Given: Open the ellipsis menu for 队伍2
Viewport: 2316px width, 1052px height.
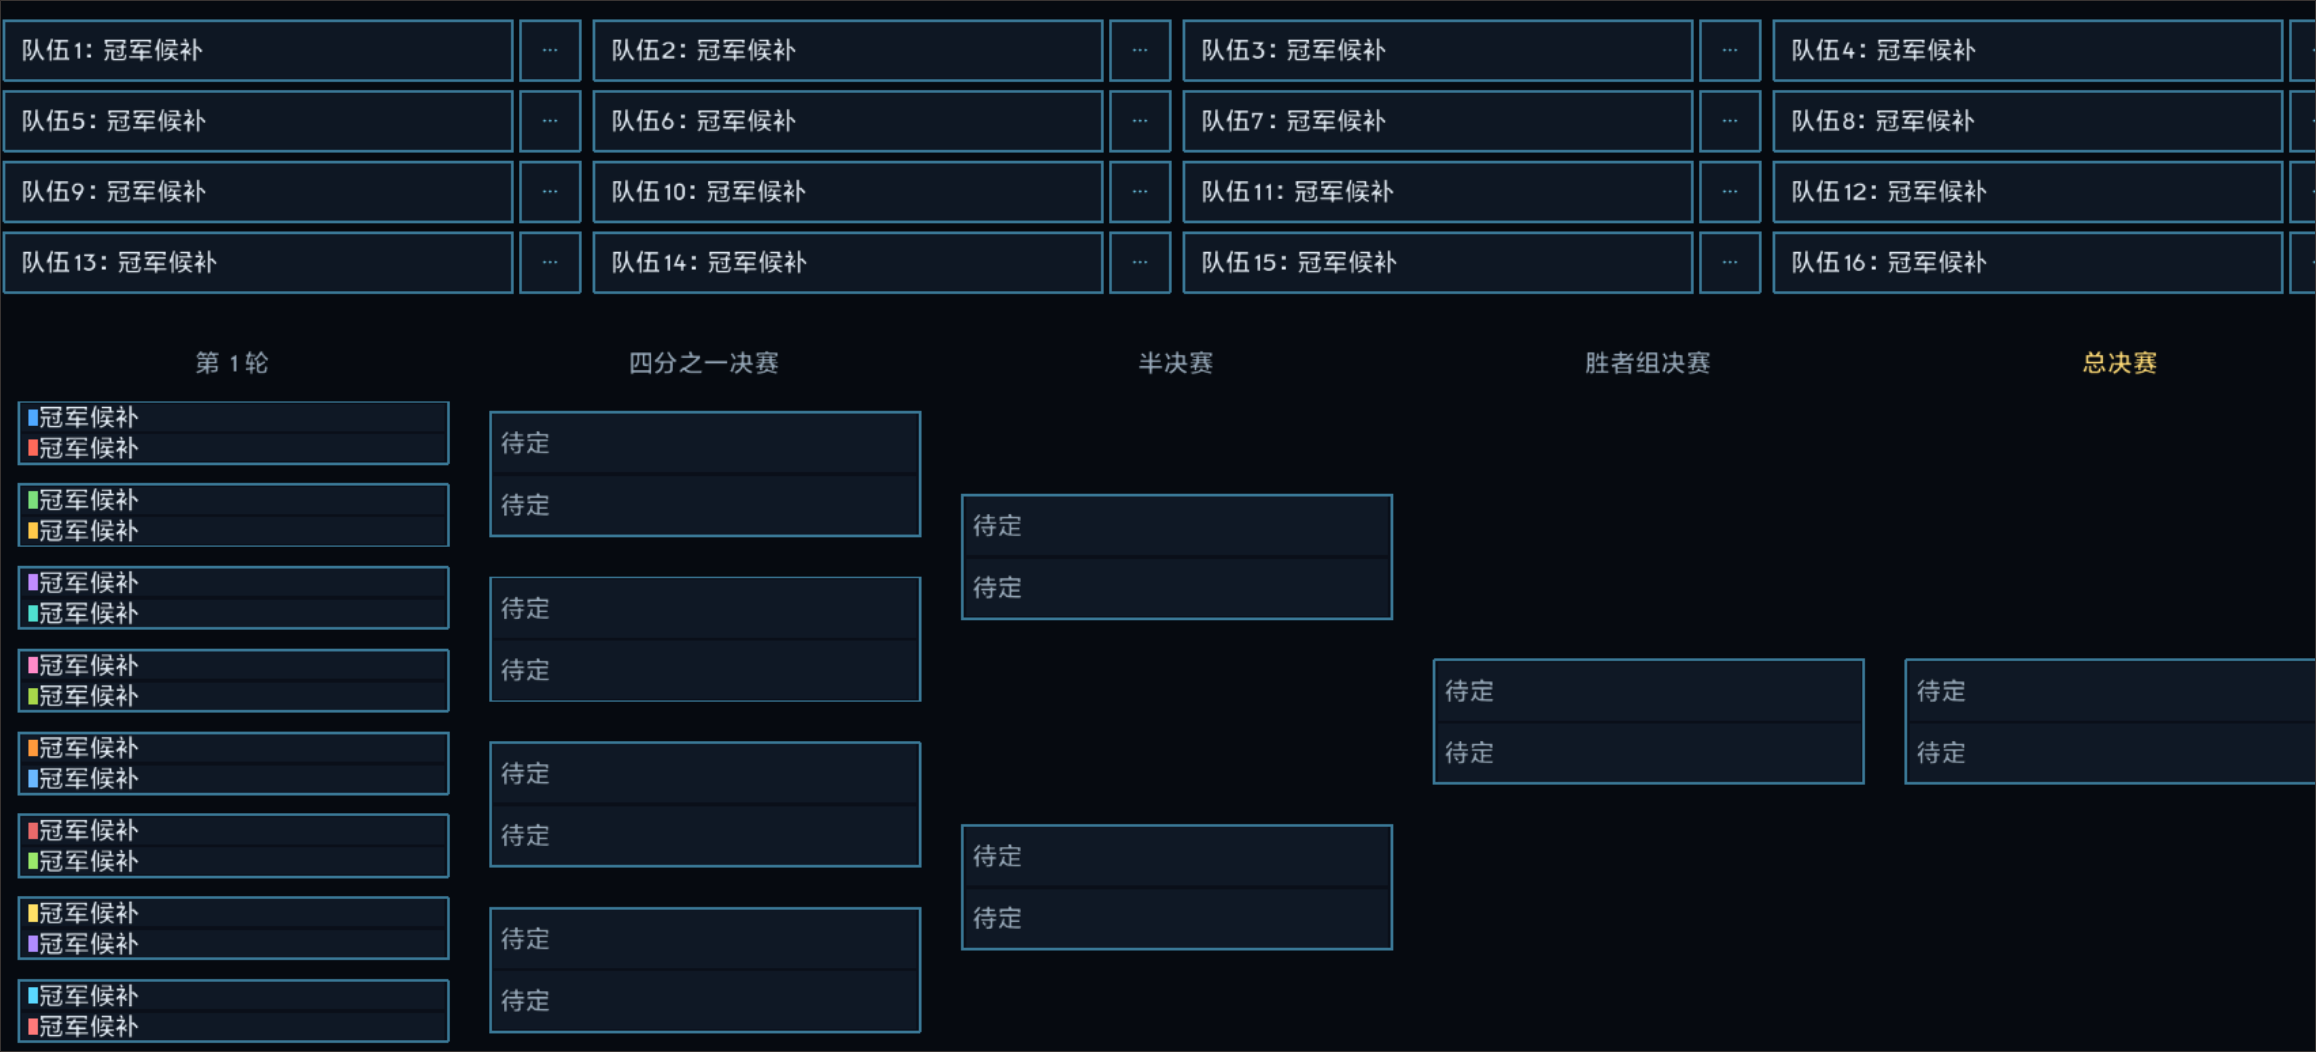Looking at the screenshot, I should (x=1140, y=51).
